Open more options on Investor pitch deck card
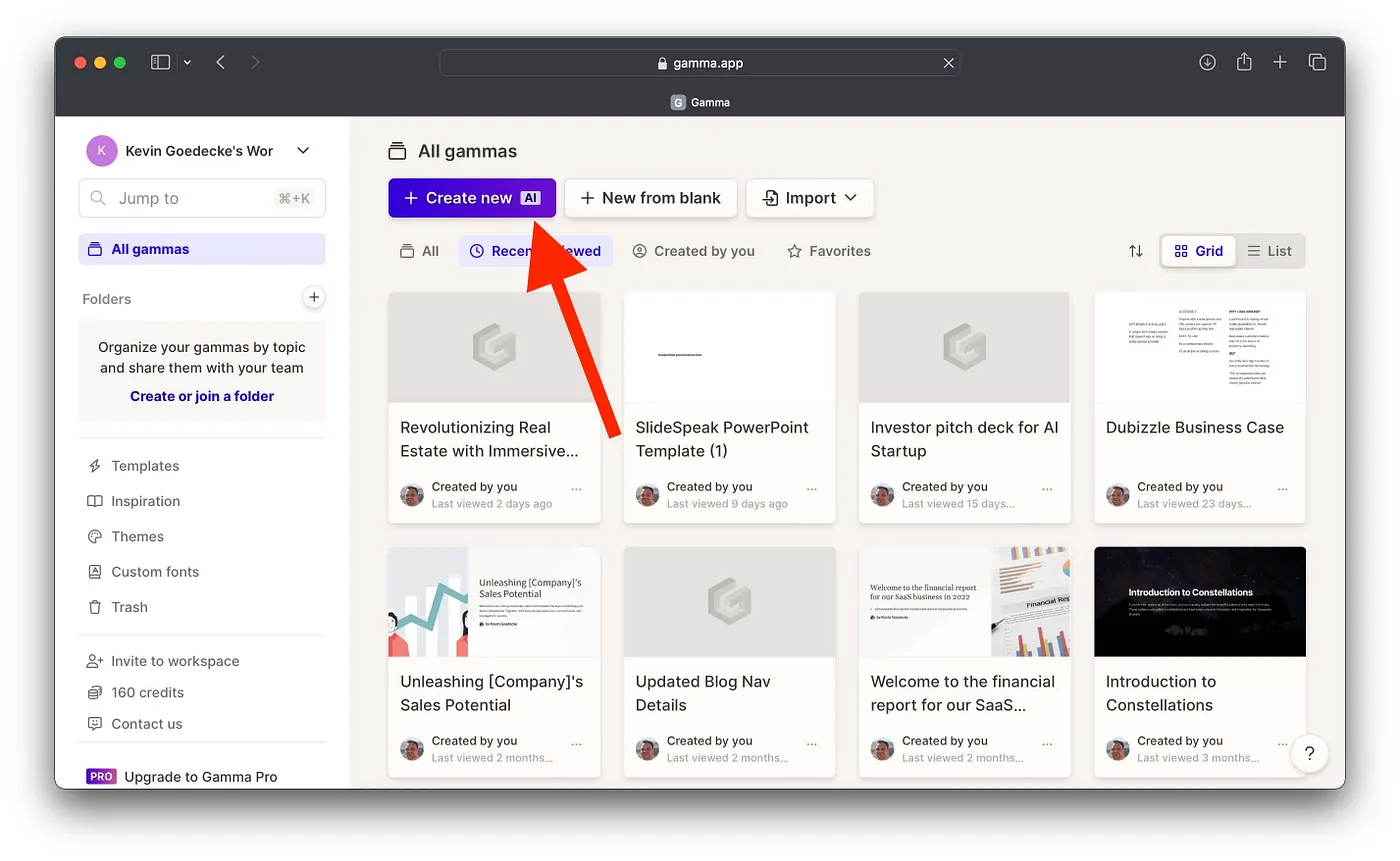This screenshot has width=1400, height=861. click(x=1047, y=490)
